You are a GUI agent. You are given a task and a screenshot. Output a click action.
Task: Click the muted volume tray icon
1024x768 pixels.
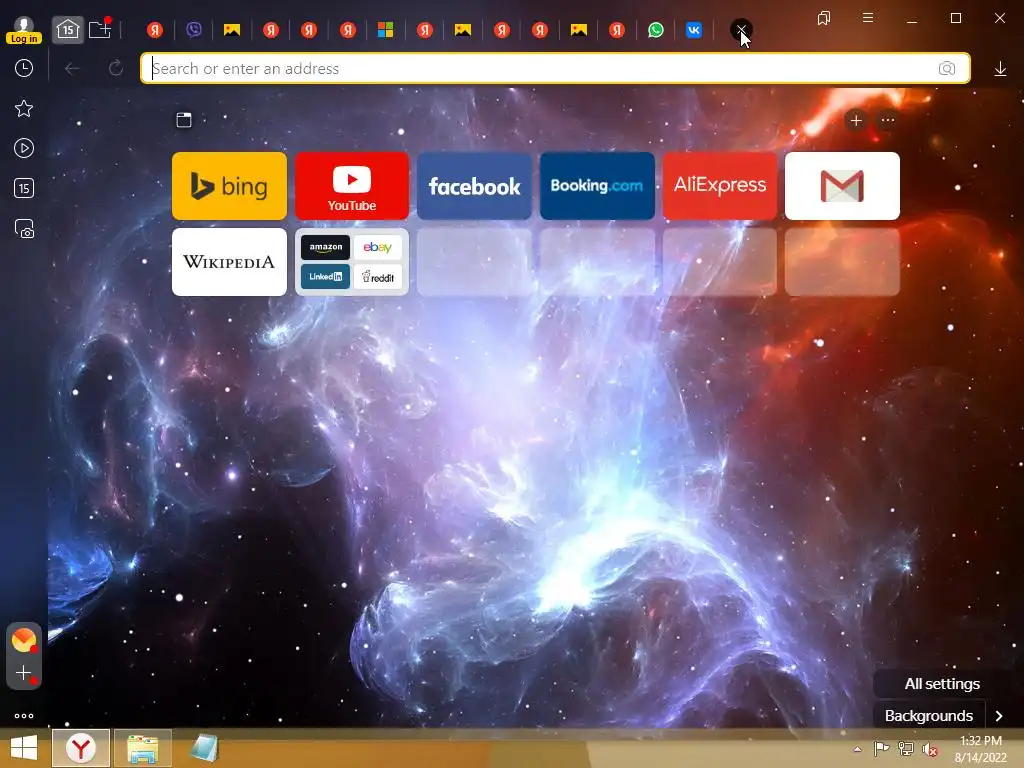tap(929, 749)
